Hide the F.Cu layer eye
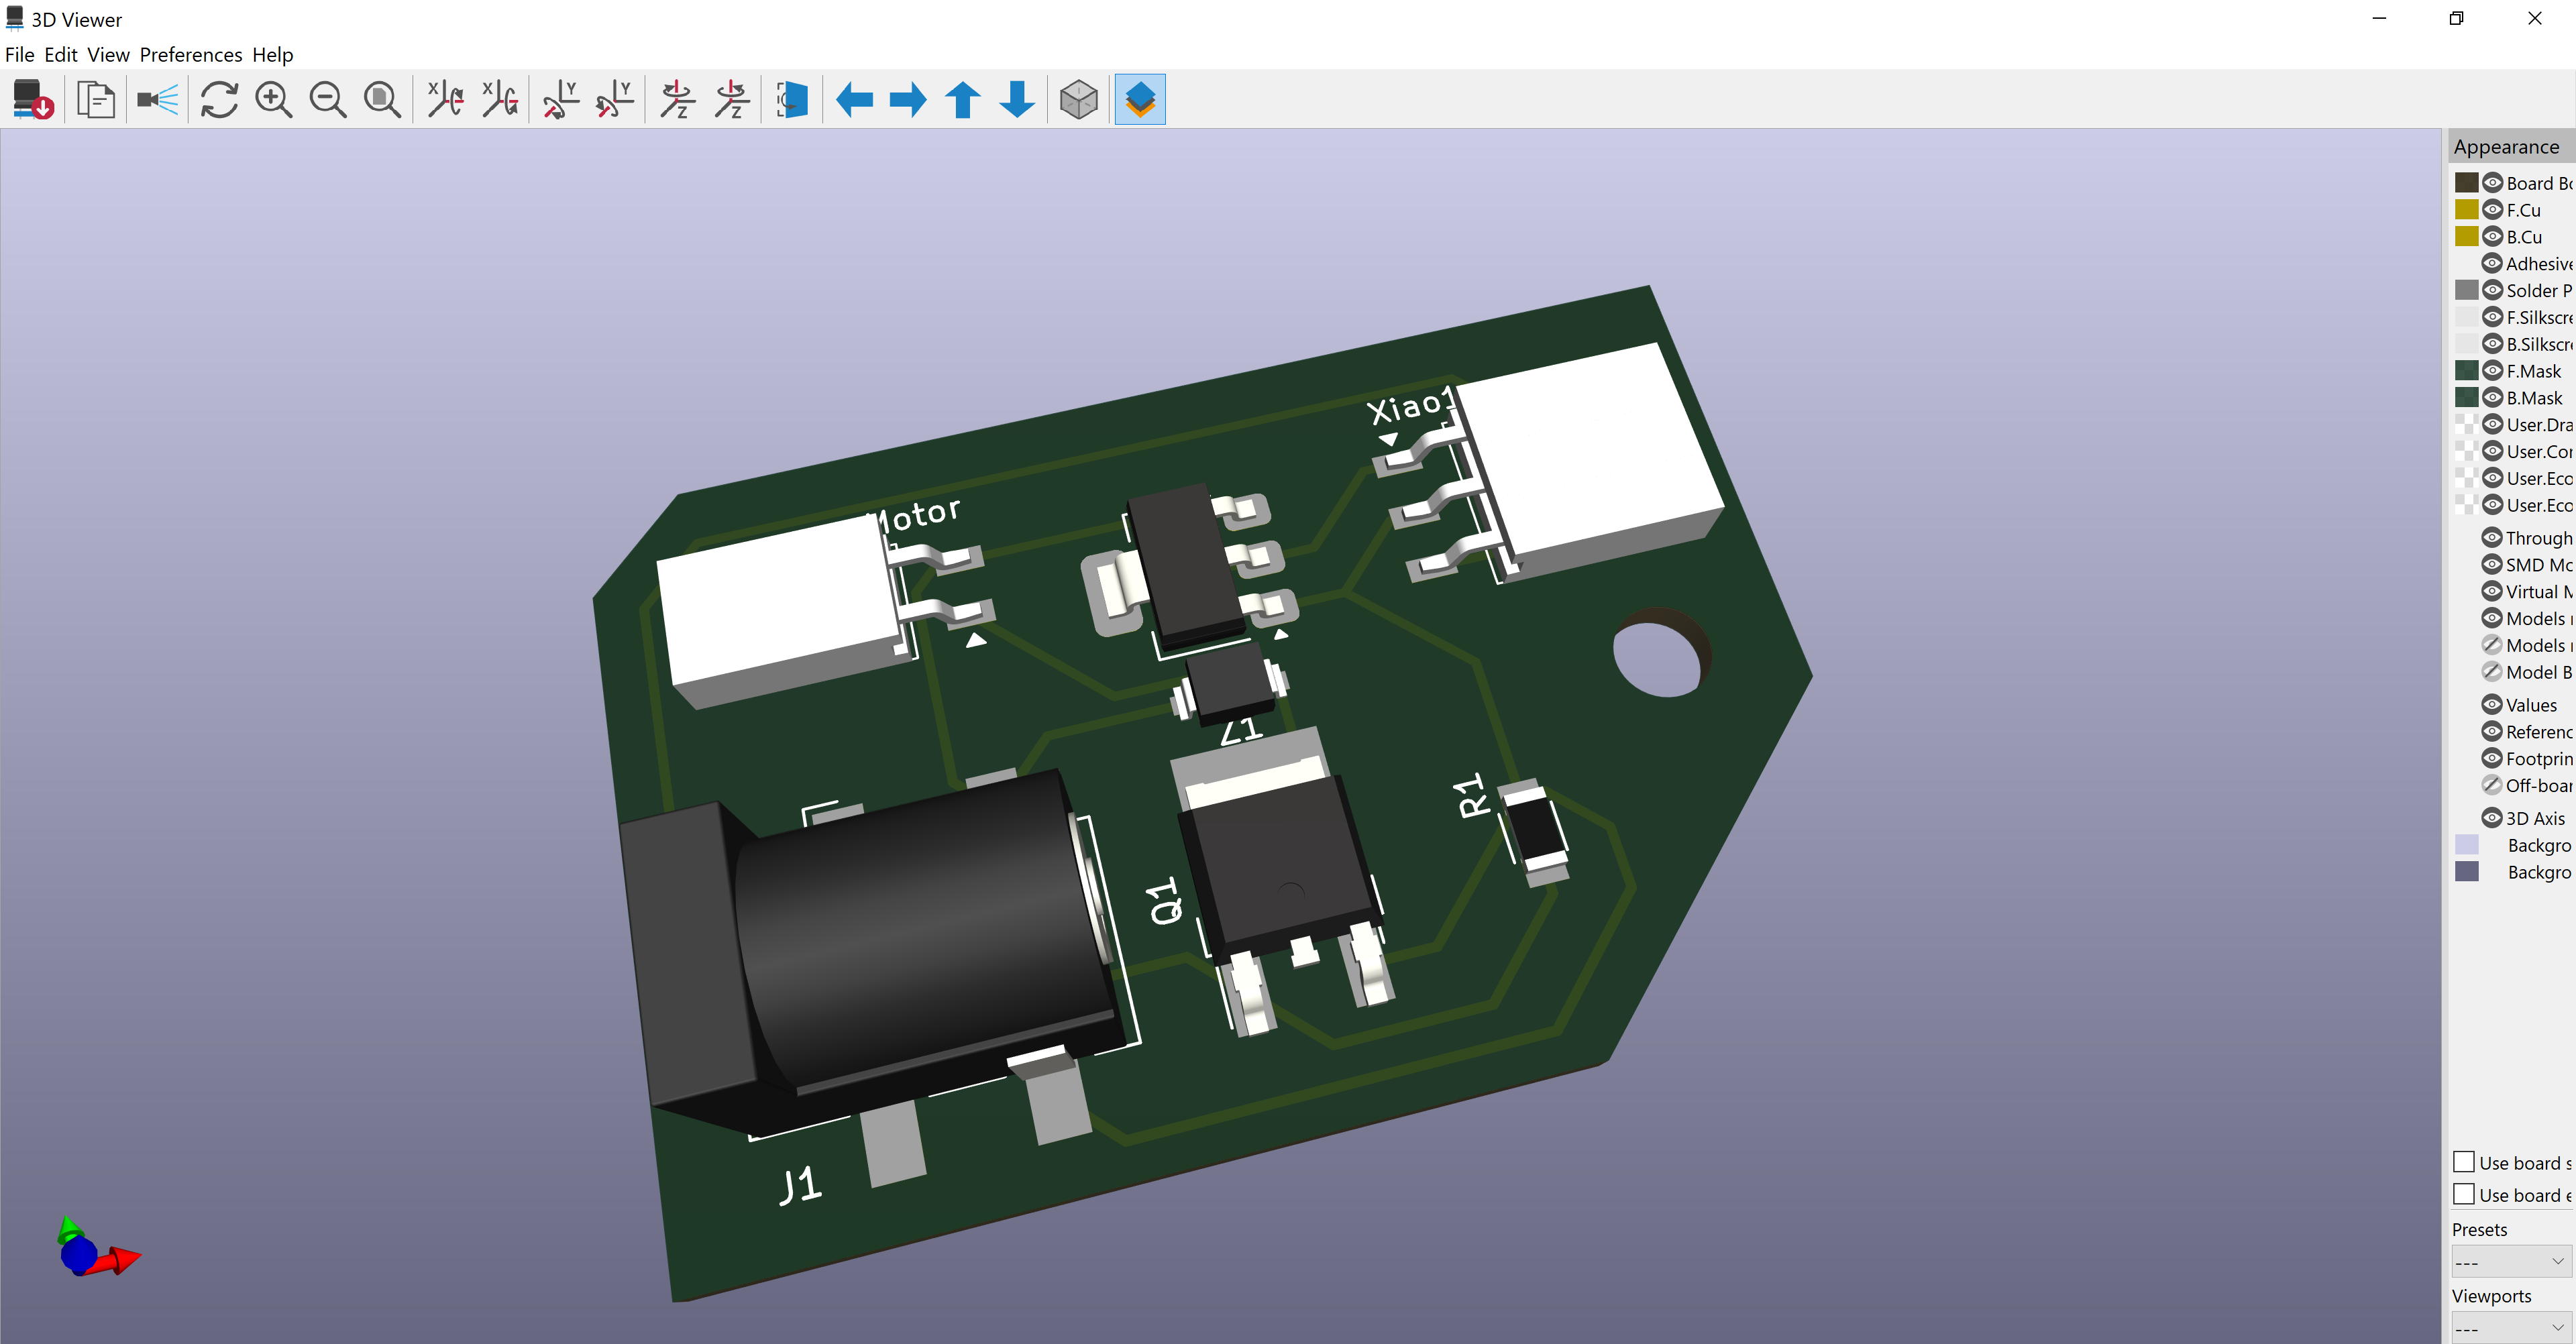This screenshot has height=1344, width=2576. click(x=2493, y=210)
